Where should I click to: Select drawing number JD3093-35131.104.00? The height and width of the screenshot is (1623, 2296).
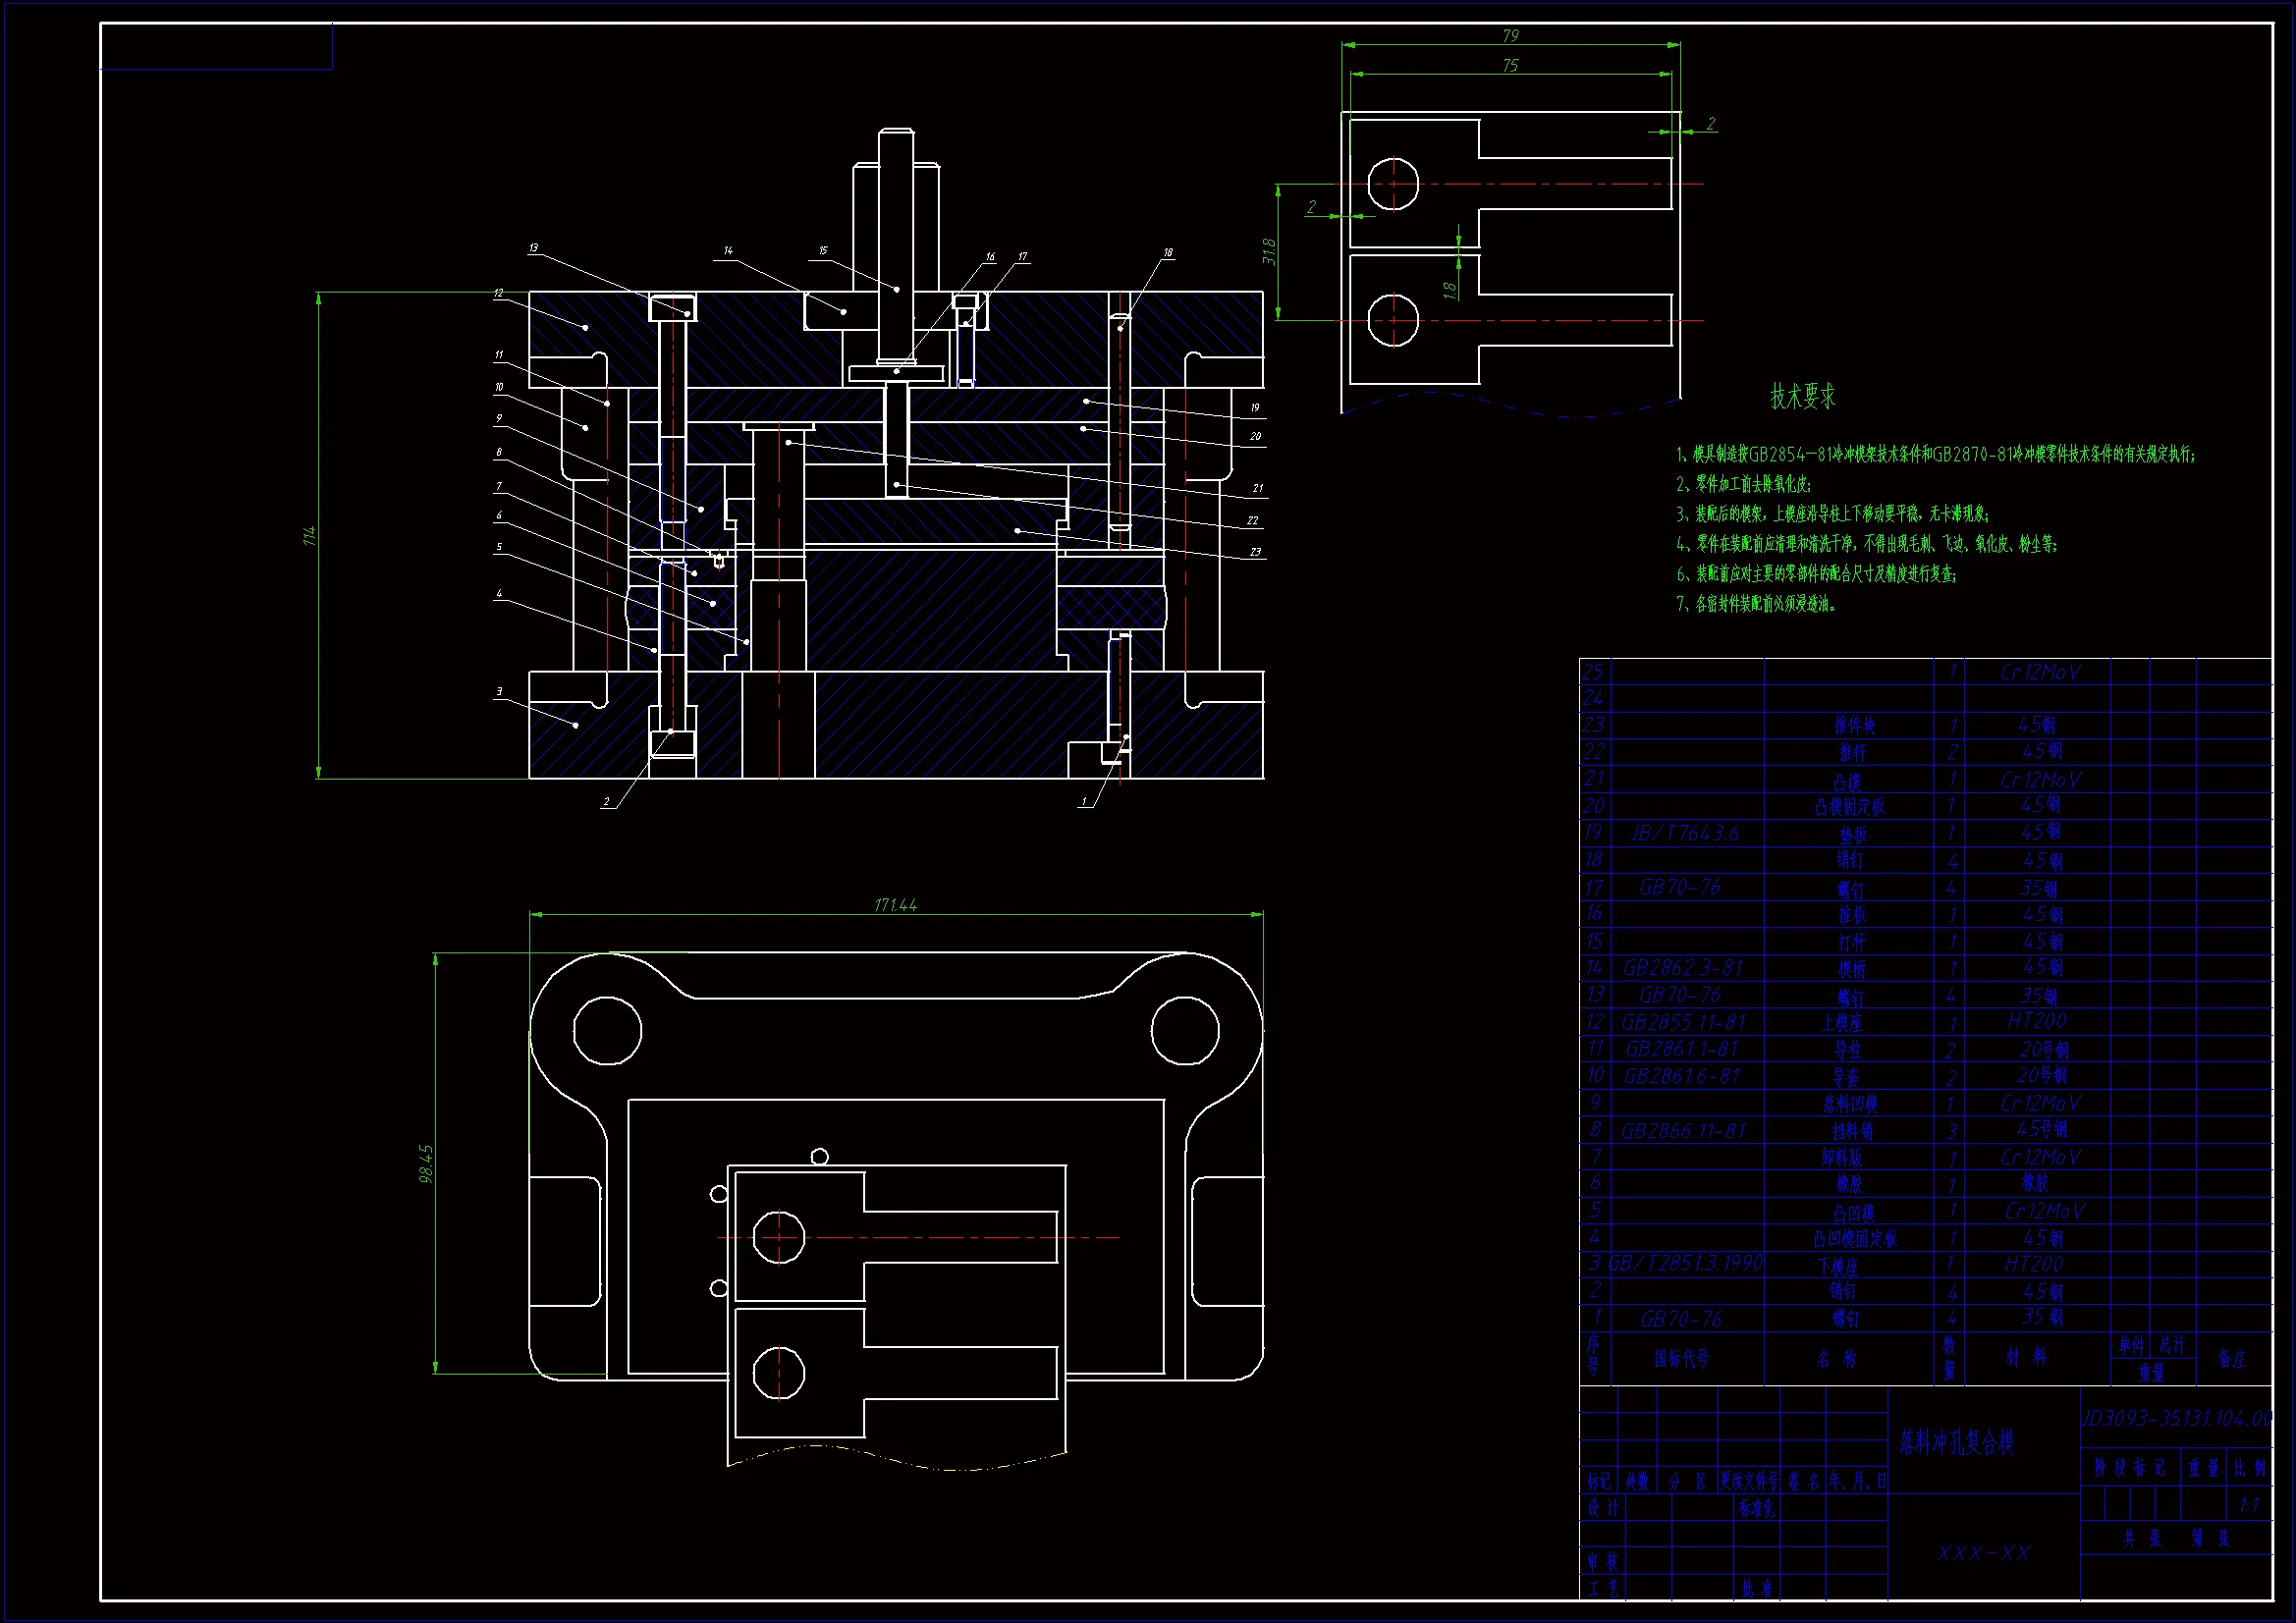[x=2176, y=1419]
